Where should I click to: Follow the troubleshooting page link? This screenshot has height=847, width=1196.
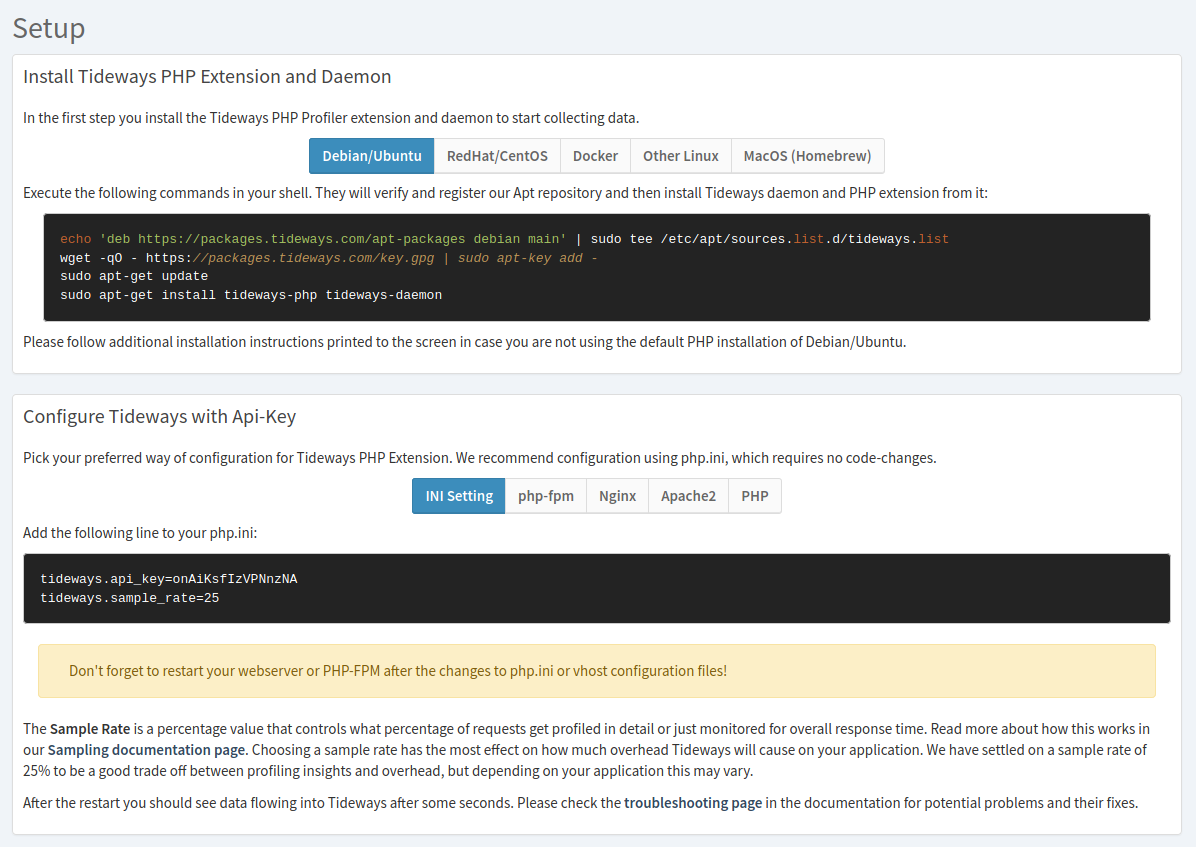(x=693, y=803)
